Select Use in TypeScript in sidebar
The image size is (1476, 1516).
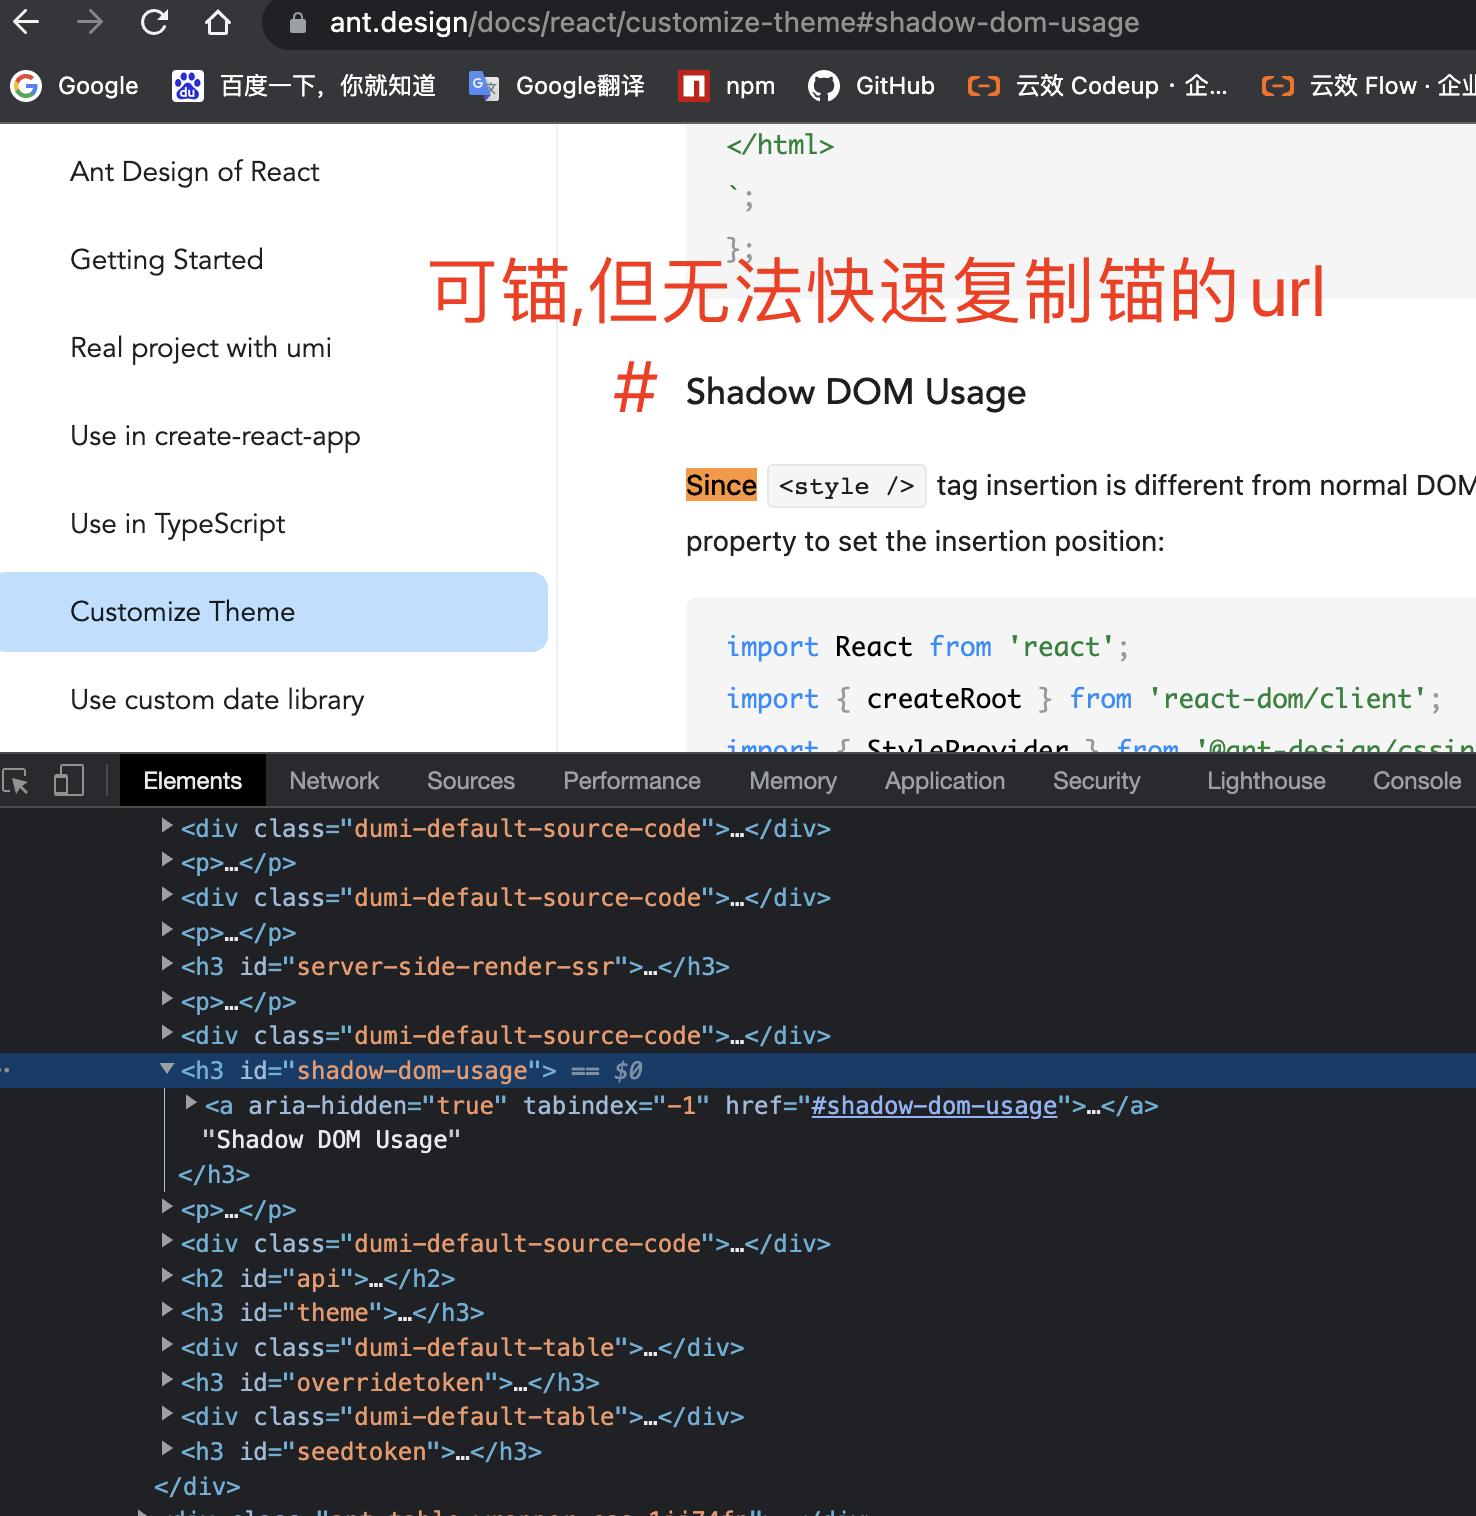(x=177, y=523)
